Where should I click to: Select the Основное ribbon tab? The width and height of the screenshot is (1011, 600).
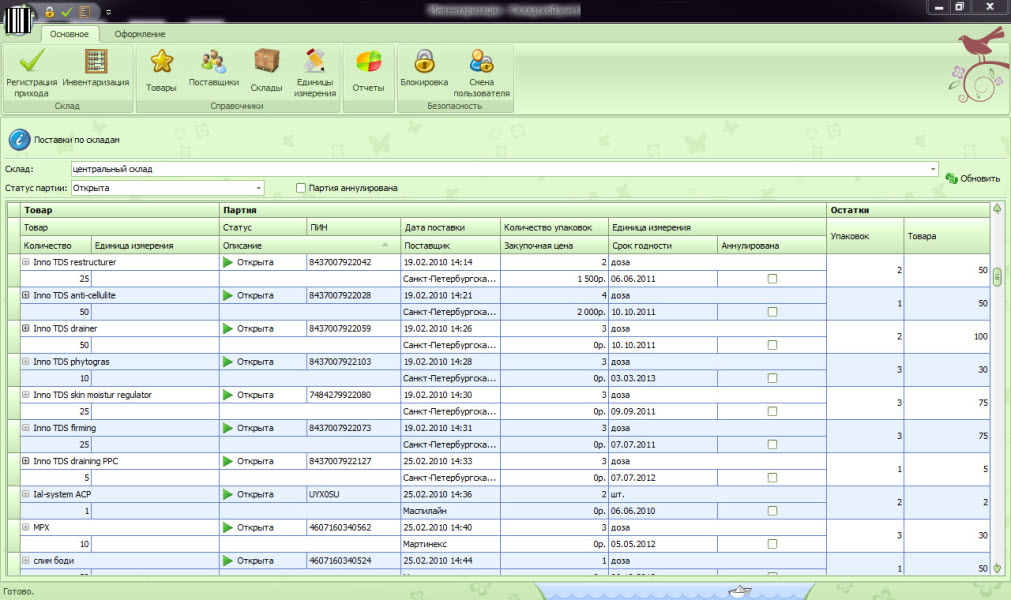coord(70,34)
